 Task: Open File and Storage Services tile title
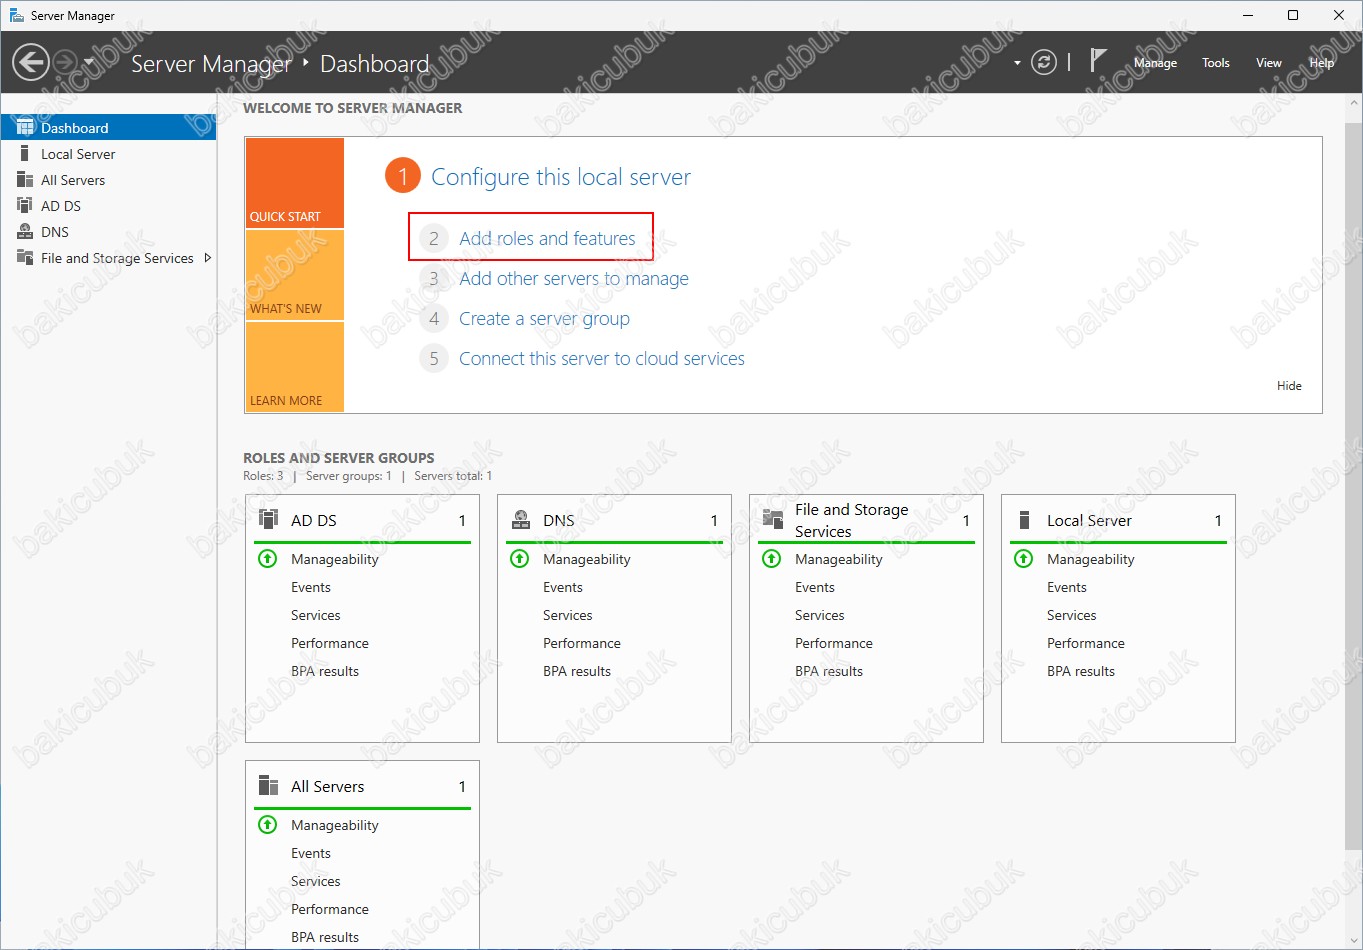[x=852, y=520]
